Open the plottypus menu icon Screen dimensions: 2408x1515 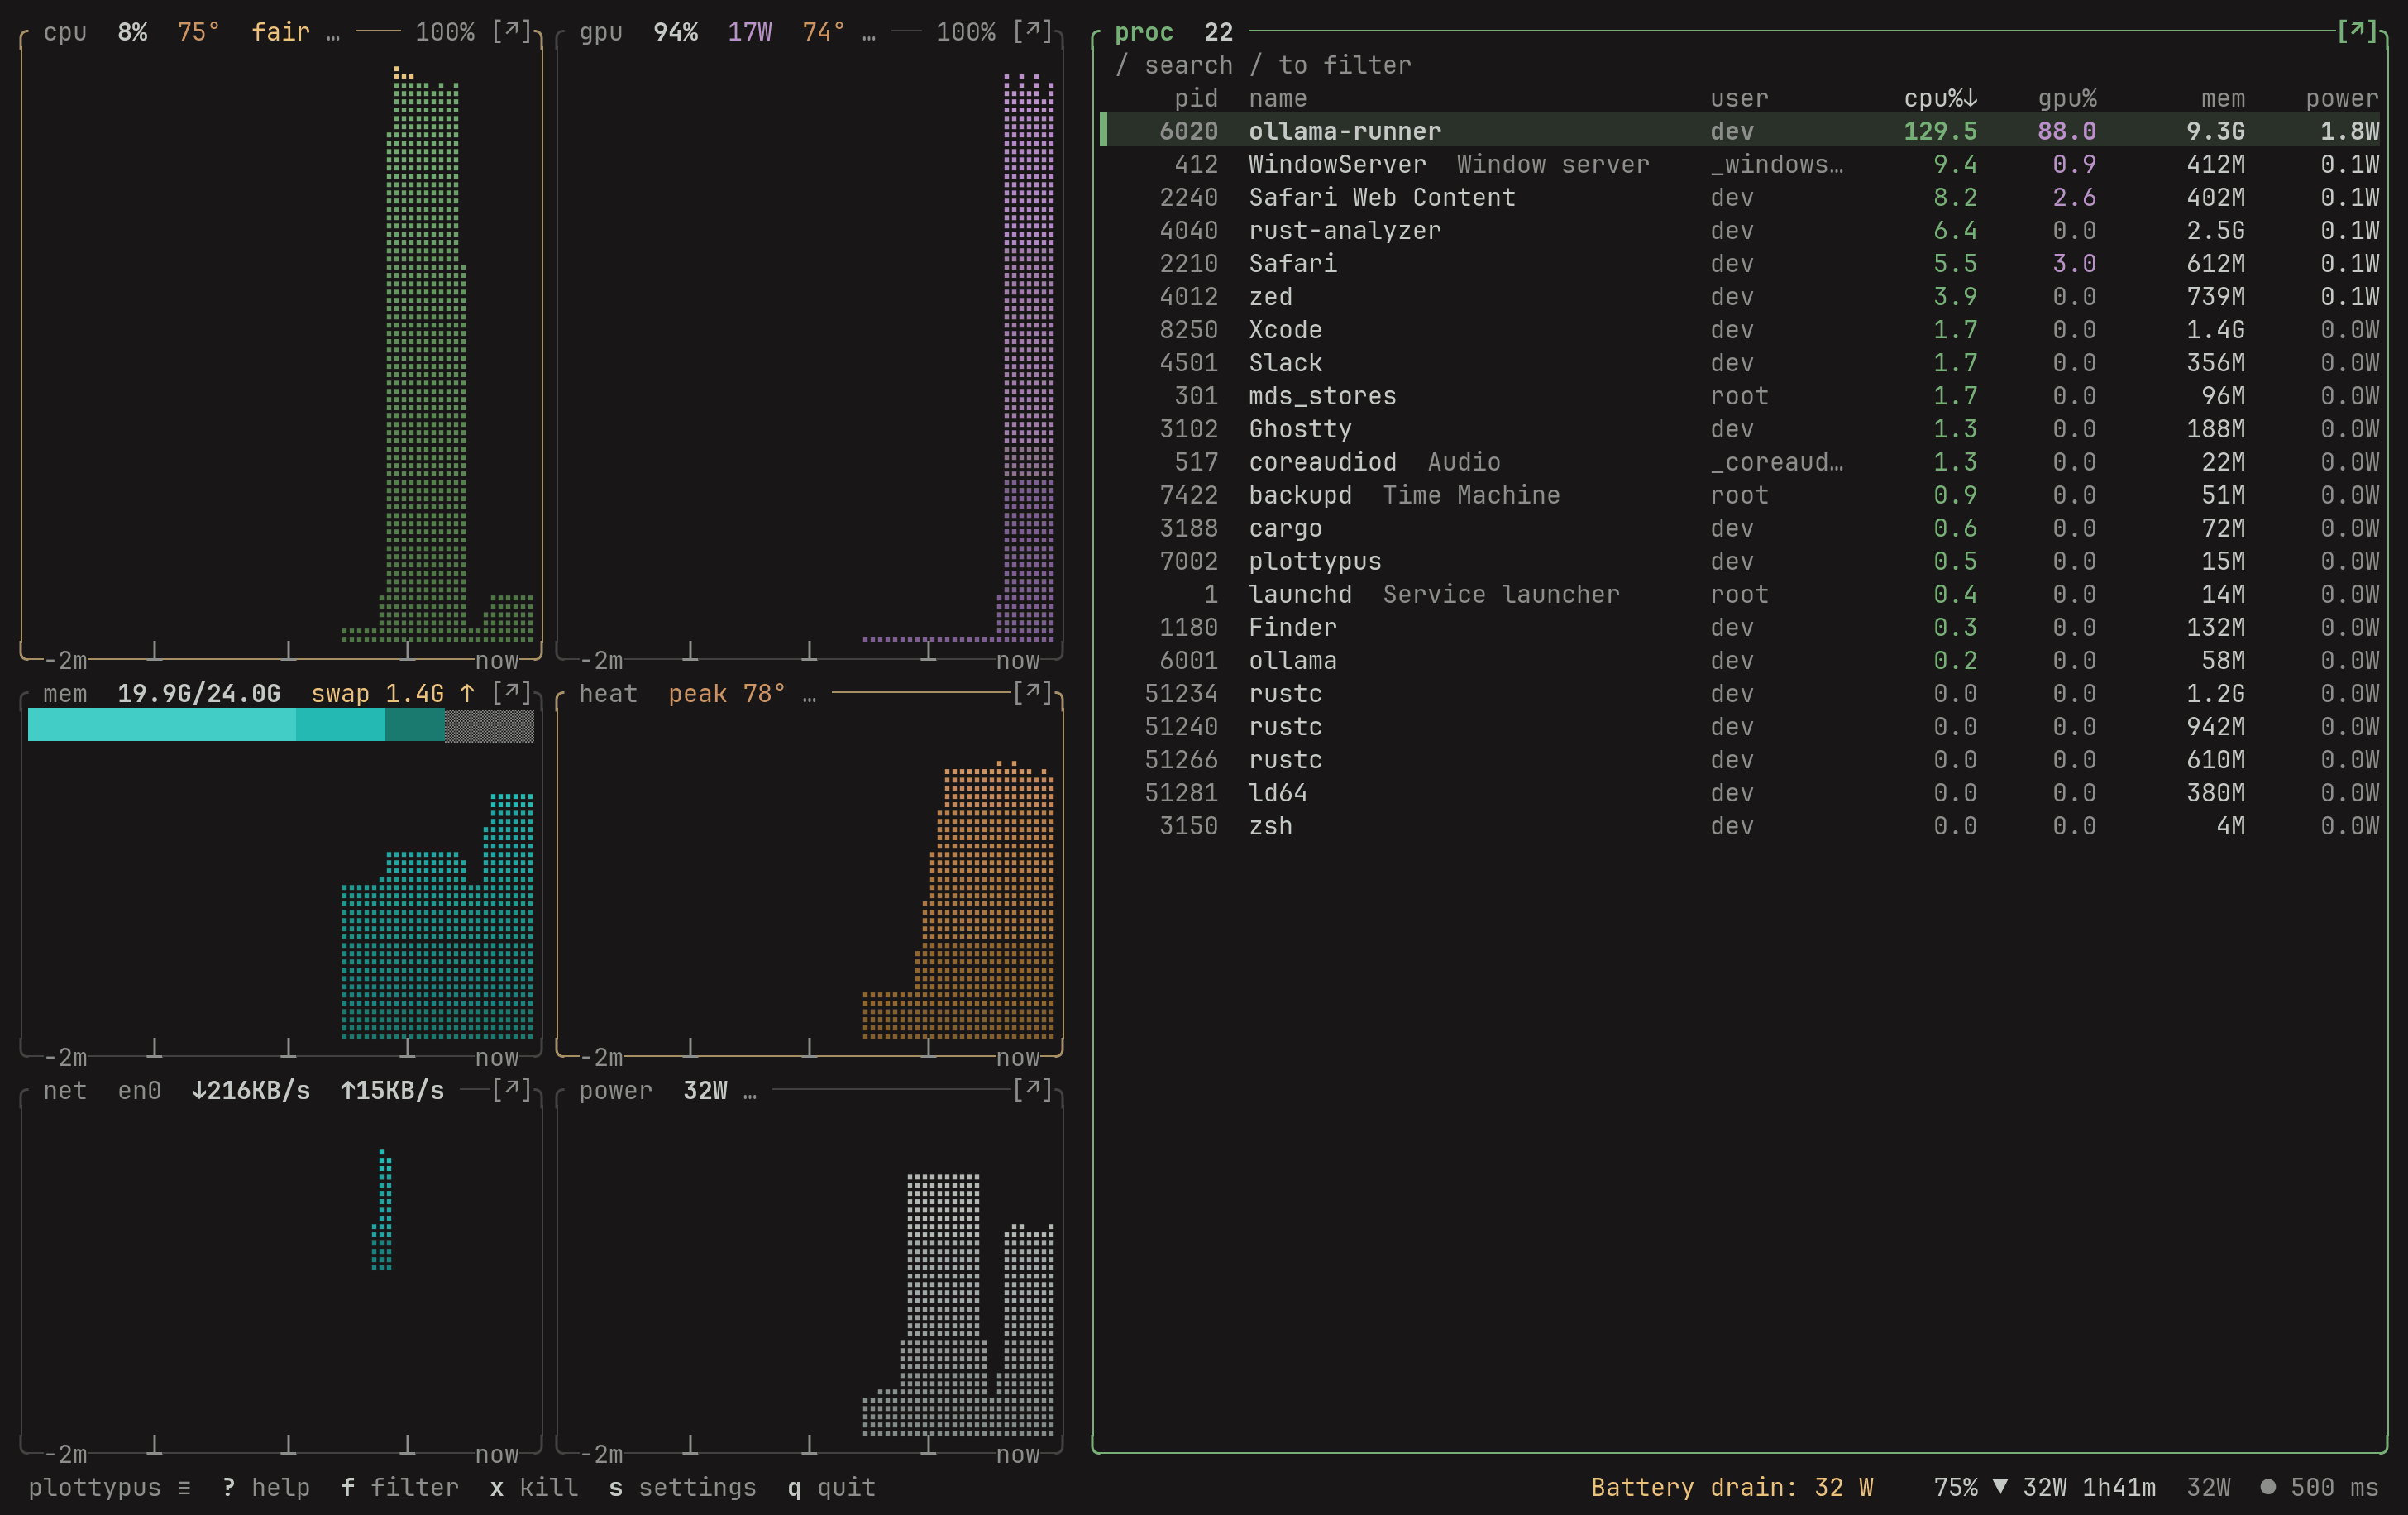[184, 1487]
